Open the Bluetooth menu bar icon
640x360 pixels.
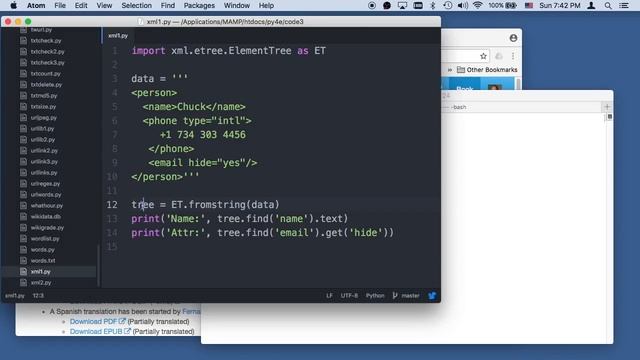click(x=433, y=6)
